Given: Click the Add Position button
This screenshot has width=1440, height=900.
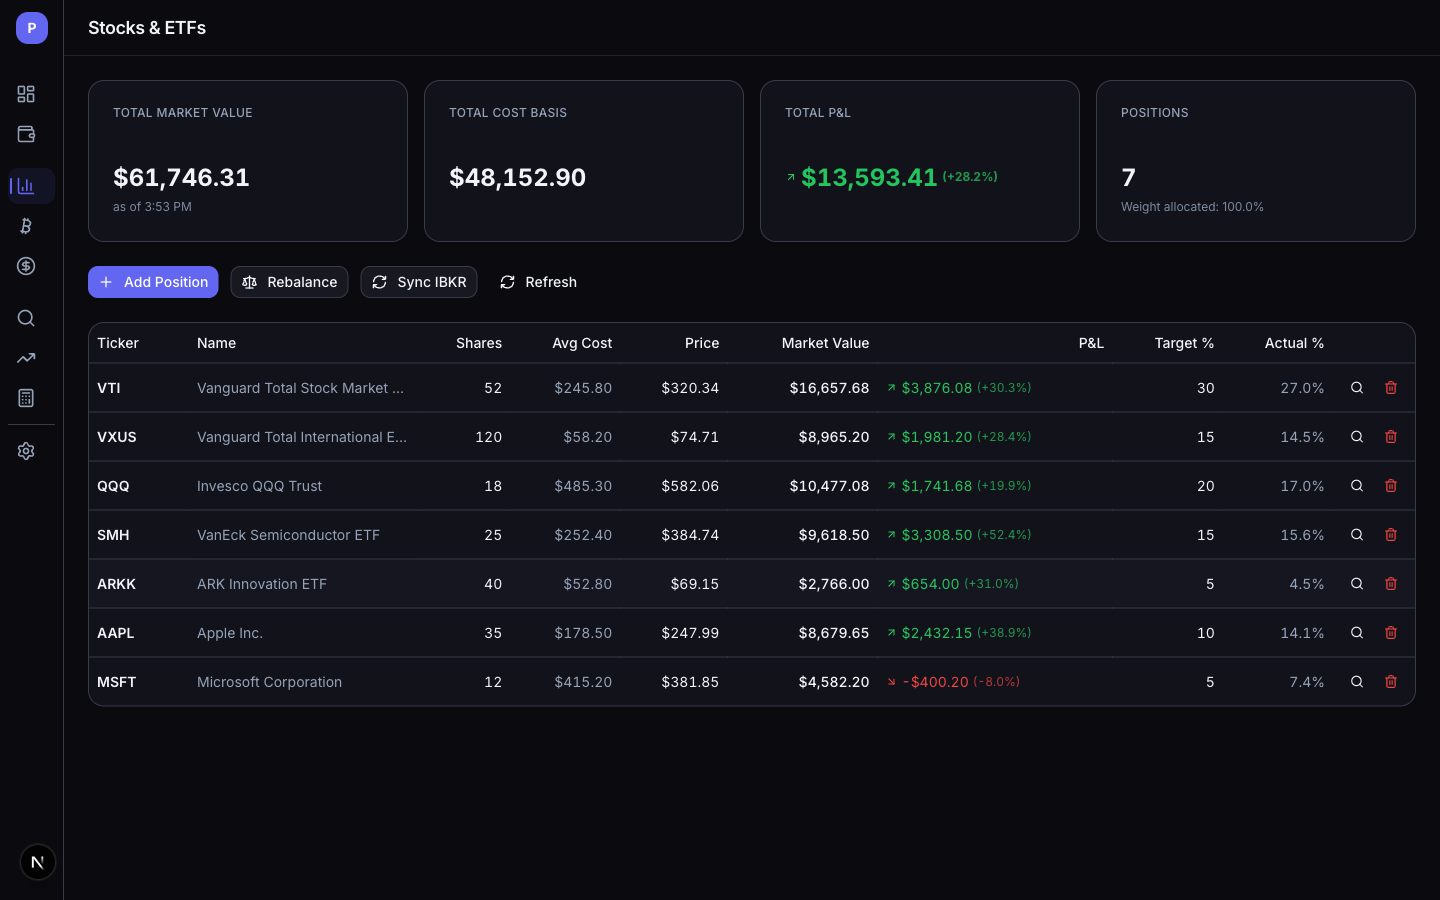Looking at the screenshot, I should pos(153,282).
